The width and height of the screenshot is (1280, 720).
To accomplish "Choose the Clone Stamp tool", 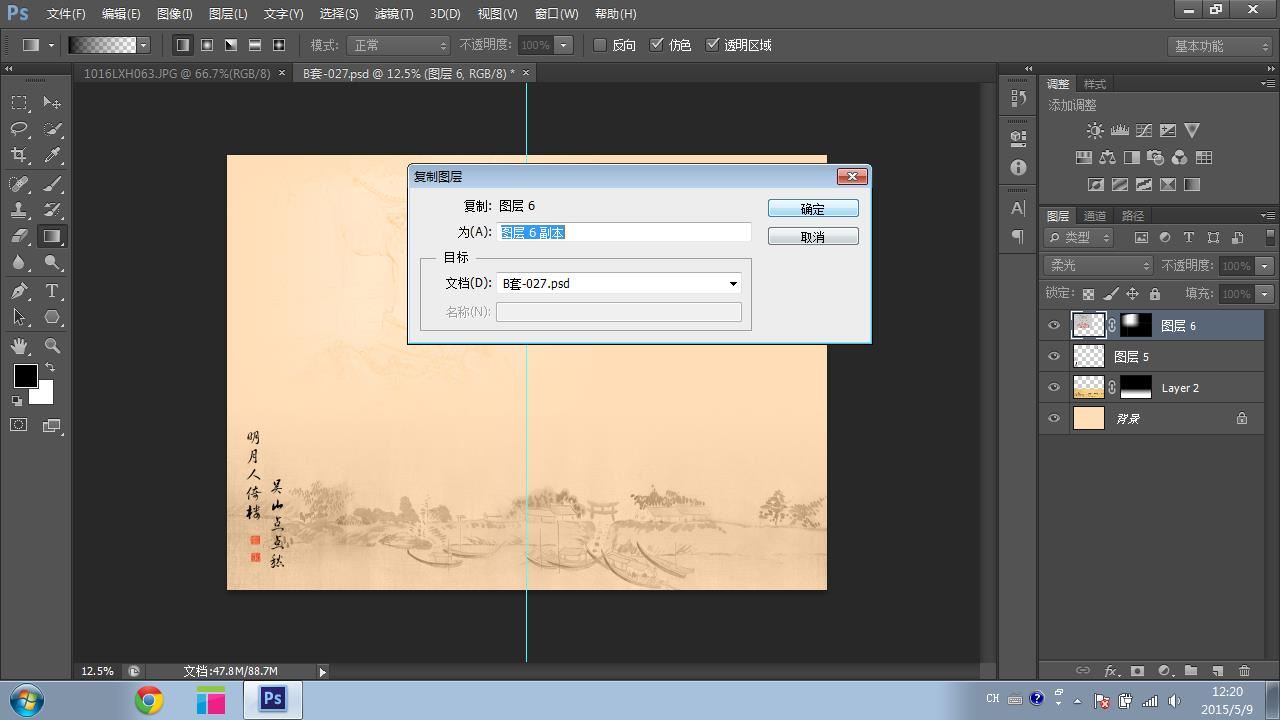I will (x=19, y=210).
